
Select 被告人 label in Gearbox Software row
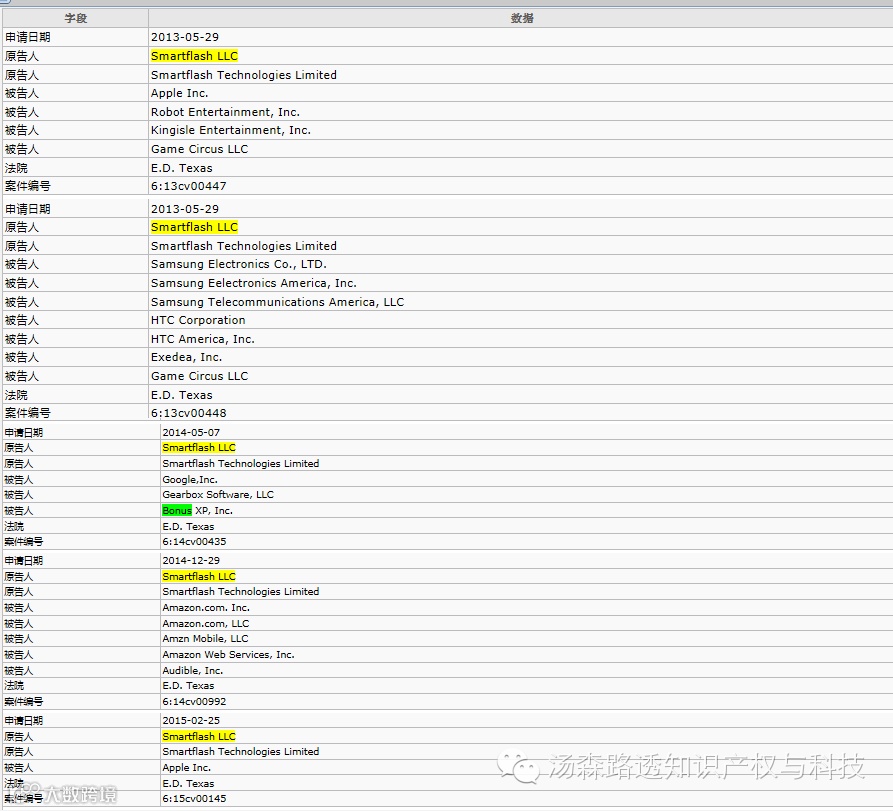18,494
